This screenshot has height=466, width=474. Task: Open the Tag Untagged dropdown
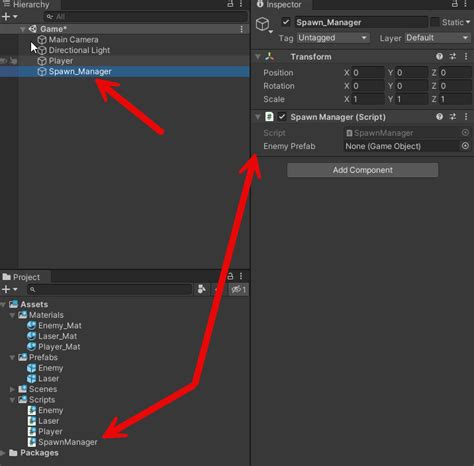(x=333, y=38)
